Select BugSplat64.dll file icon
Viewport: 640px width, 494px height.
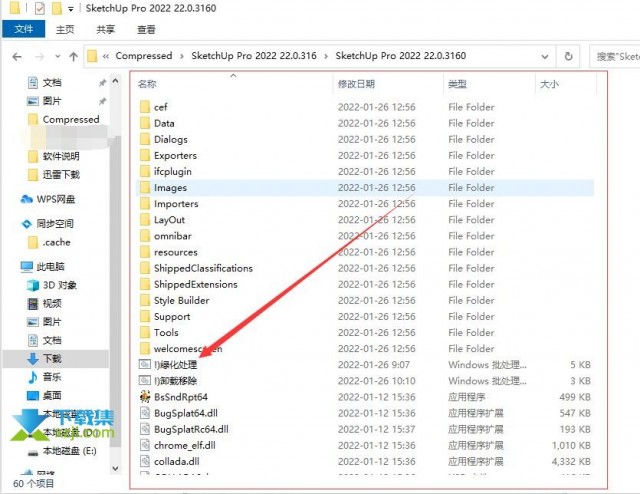coord(145,413)
